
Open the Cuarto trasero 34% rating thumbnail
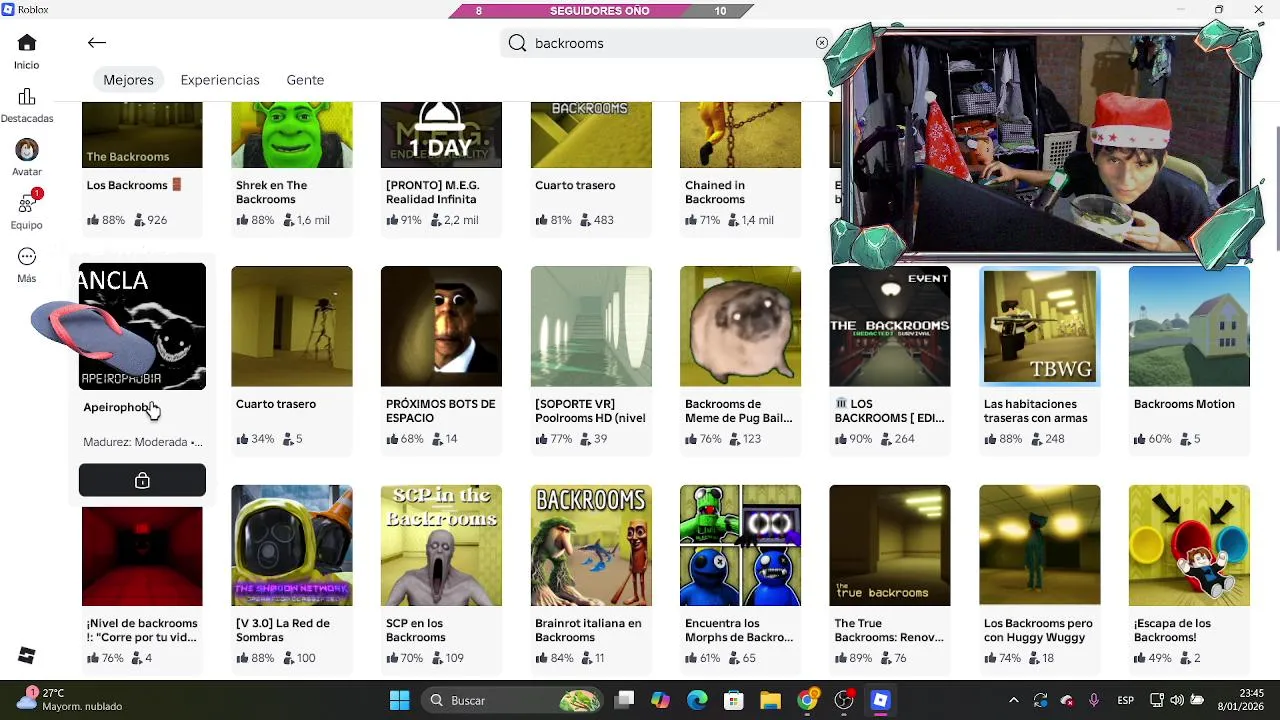coord(291,326)
